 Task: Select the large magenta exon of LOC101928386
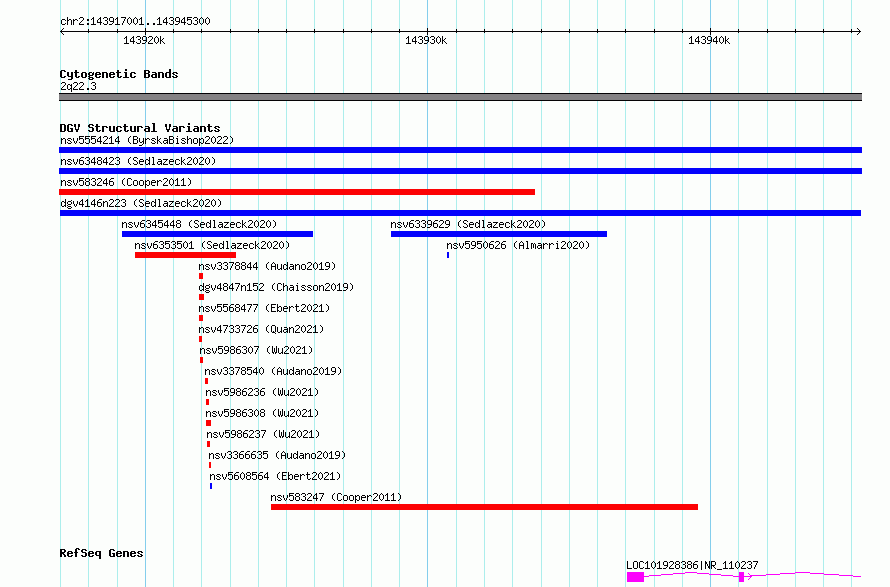(x=635, y=577)
